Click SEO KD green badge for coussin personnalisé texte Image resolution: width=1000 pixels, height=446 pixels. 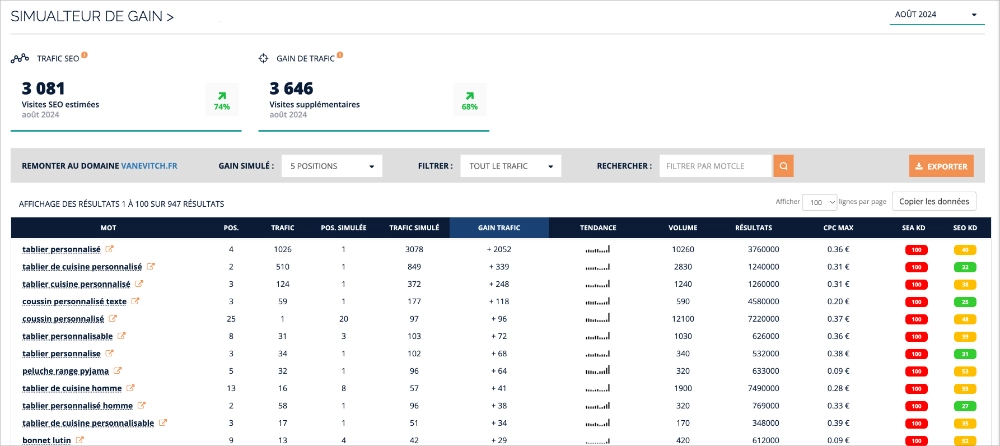[966, 301]
